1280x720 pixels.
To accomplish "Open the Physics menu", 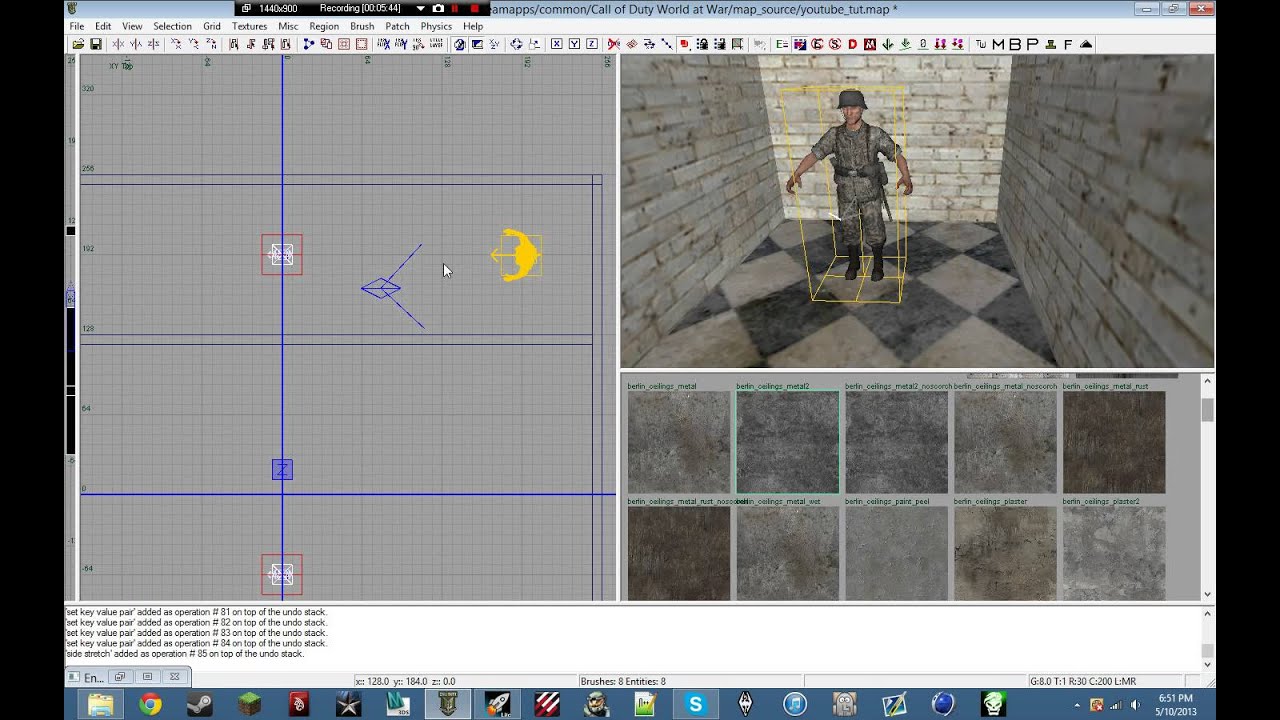I will (436, 26).
